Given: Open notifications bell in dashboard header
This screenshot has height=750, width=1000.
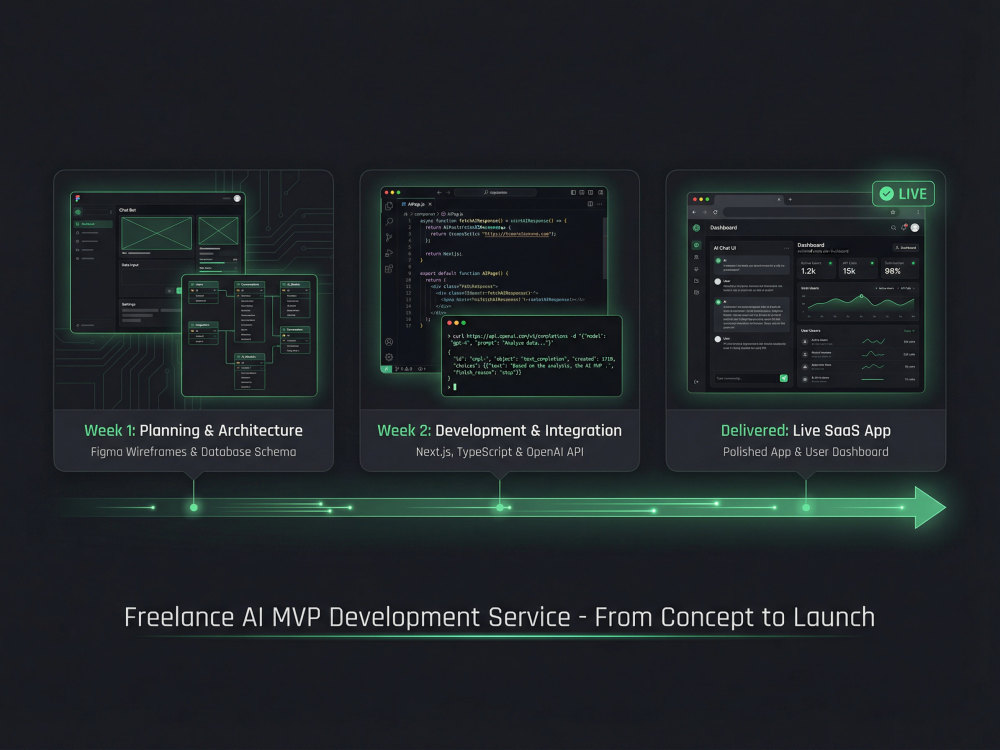Looking at the screenshot, I should click(904, 227).
